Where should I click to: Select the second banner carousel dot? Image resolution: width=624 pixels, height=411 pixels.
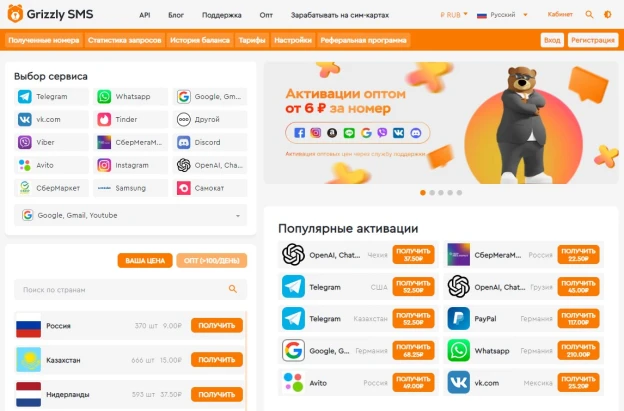coord(432,193)
